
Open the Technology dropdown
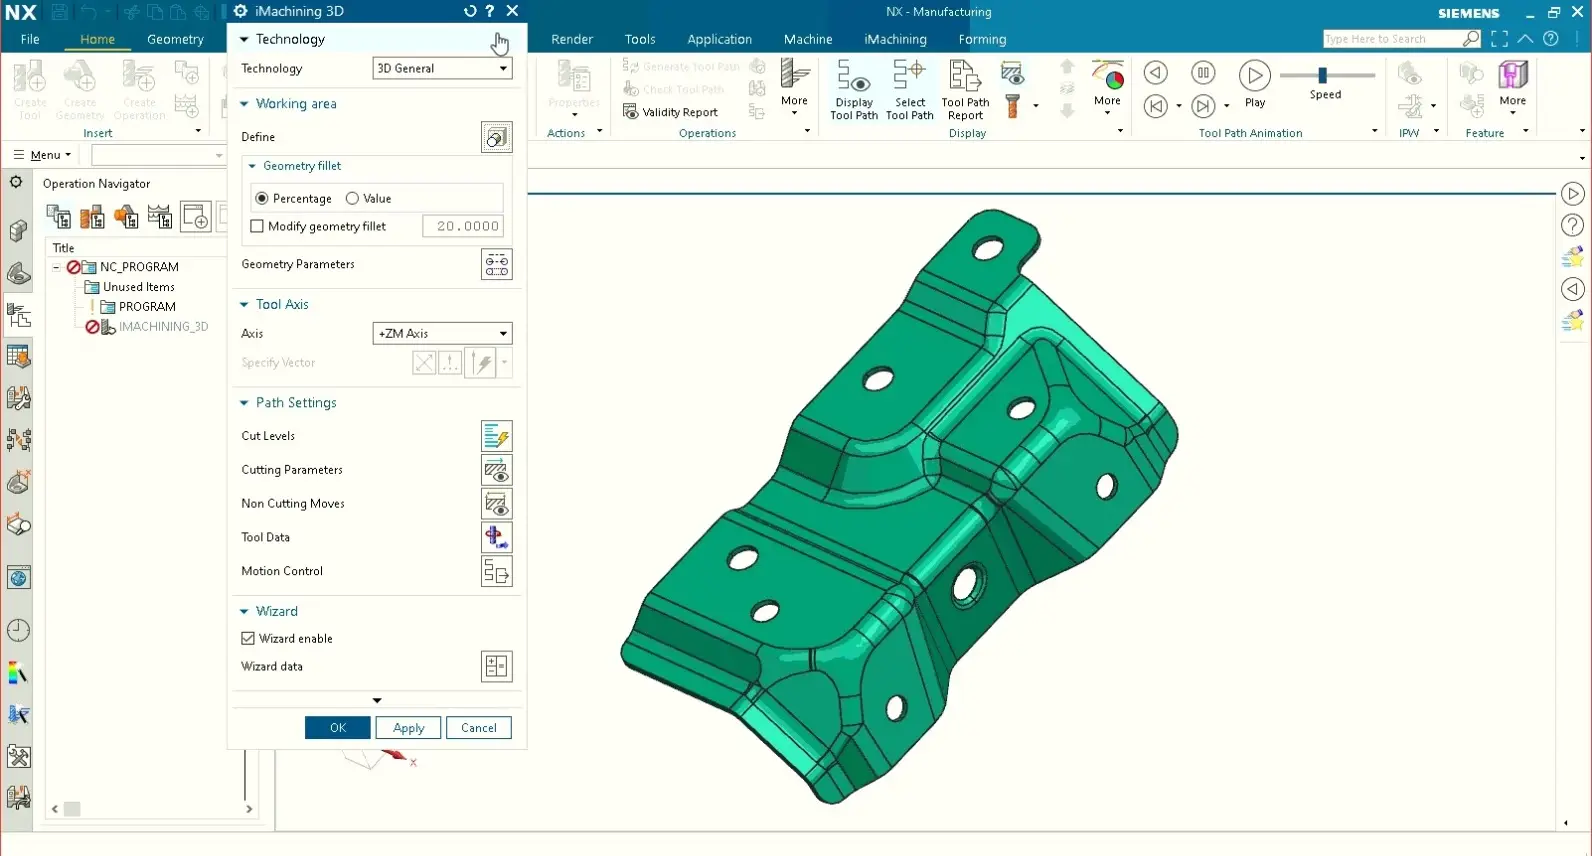tap(442, 69)
